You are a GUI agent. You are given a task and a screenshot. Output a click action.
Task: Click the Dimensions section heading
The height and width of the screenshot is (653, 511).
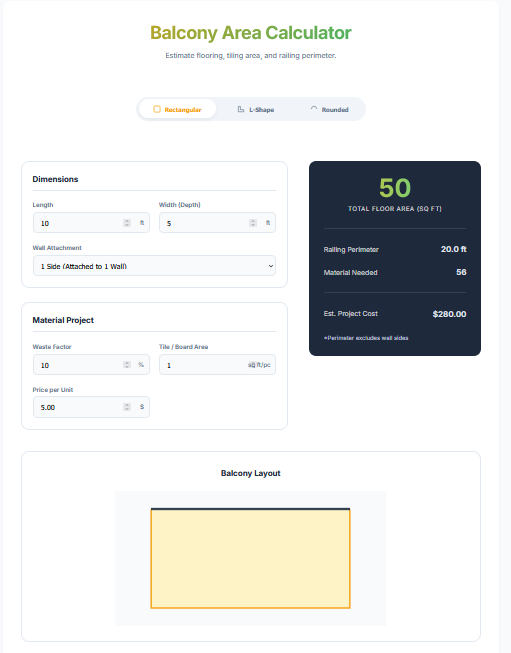(55, 179)
